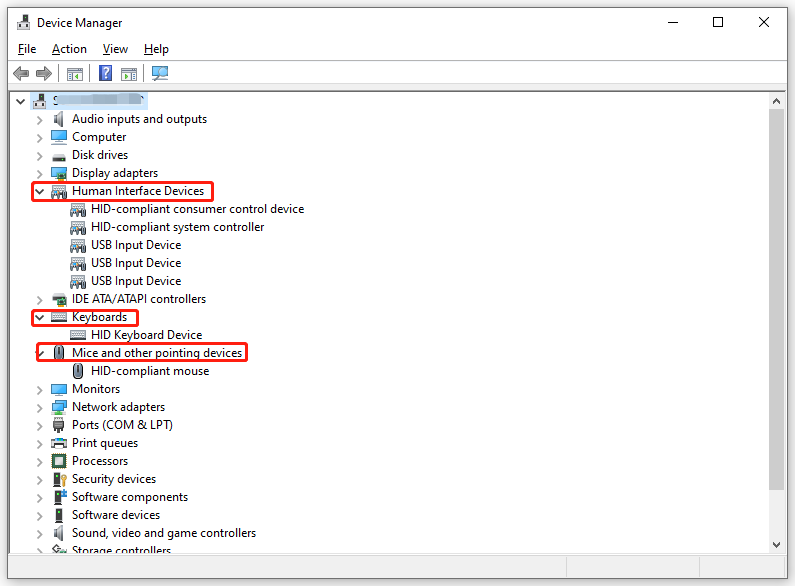Image resolution: width=795 pixels, height=586 pixels.
Task: Expand Audio inputs and outputs node
Action: pyautogui.click(x=40, y=120)
